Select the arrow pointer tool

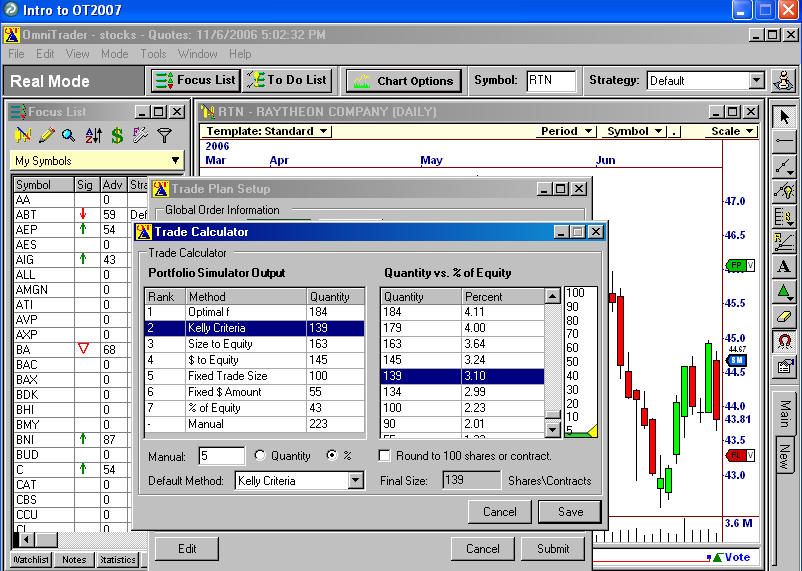pyautogui.click(x=784, y=117)
